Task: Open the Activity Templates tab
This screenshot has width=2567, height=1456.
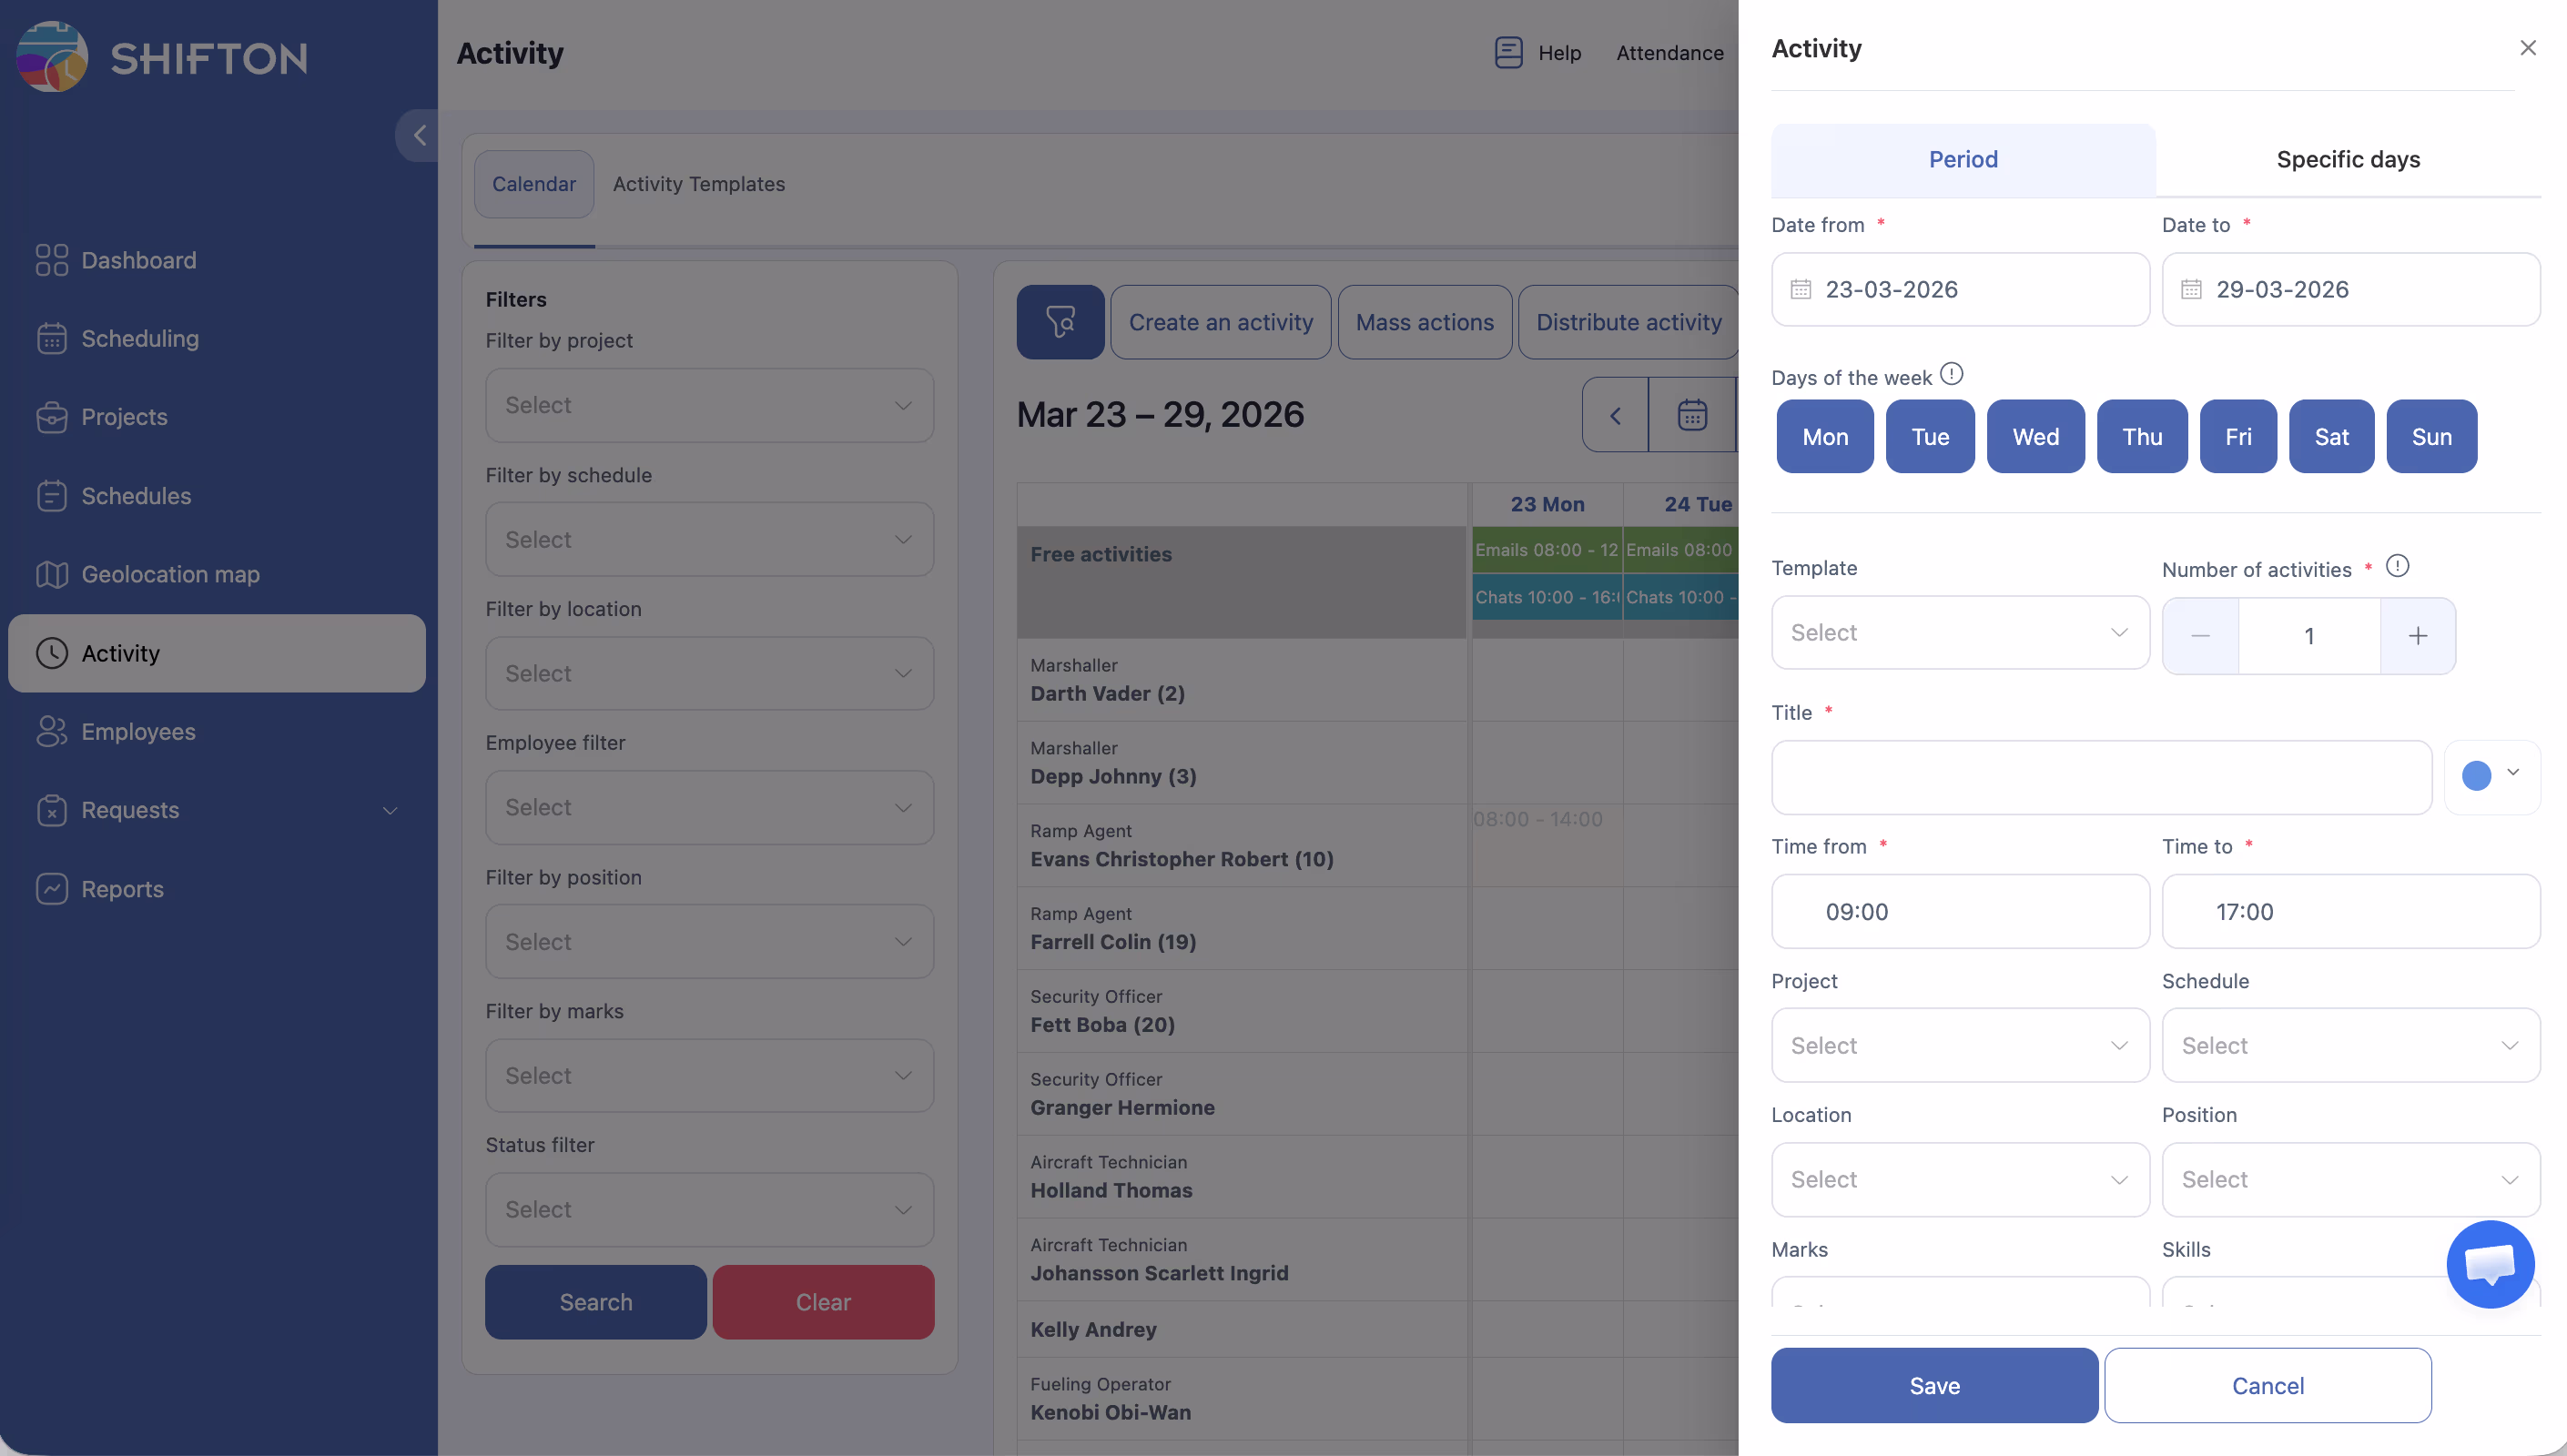Action: [x=698, y=184]
